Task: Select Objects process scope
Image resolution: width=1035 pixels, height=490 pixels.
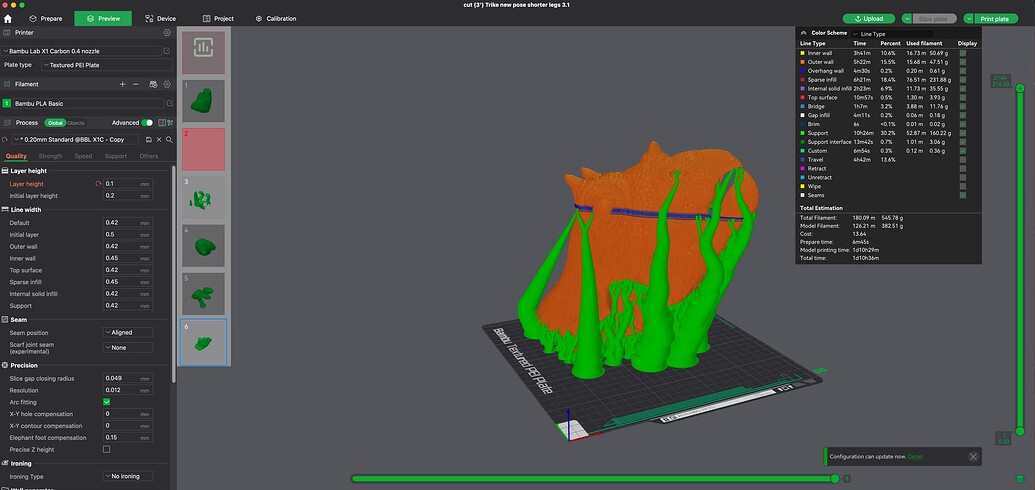Action: pyautogui.click(x=76, y=123)
